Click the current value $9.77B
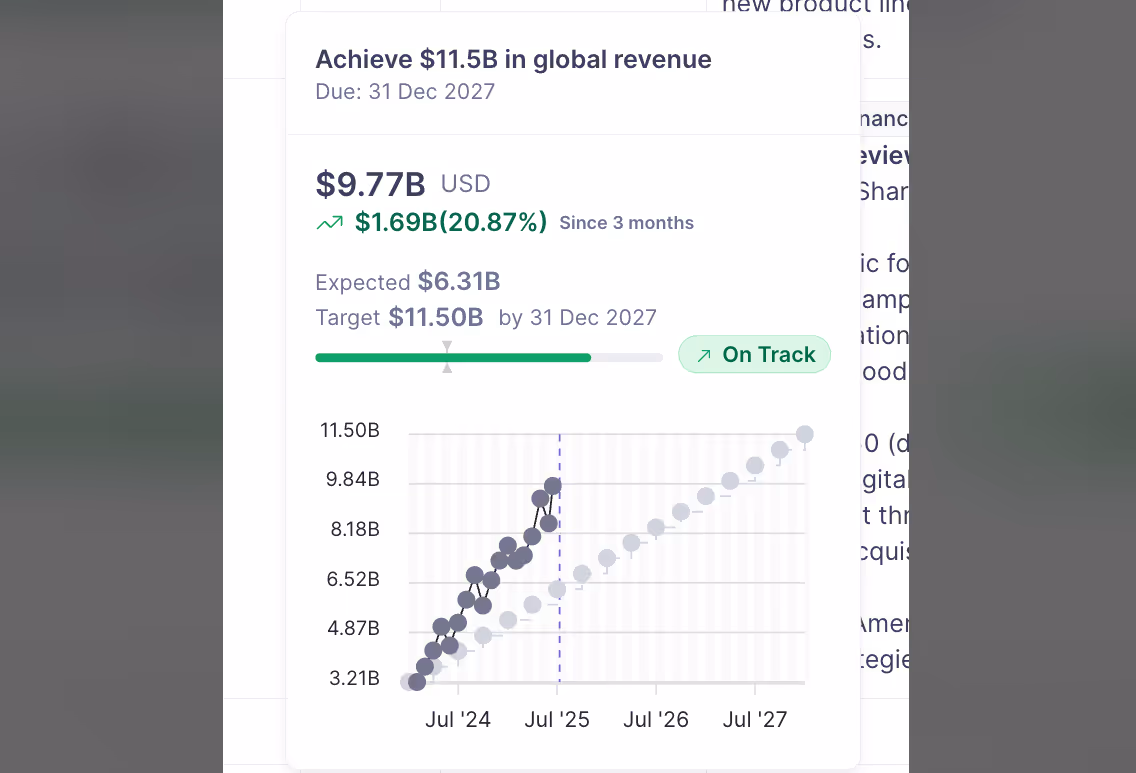The height and width of the screenshot is (773, 1136). pyautogui.click(x=370, y=184)
